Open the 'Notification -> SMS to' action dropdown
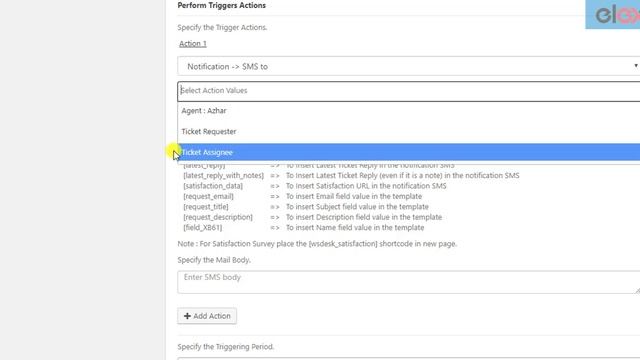 pyautogui.click(x=409, y=66)
